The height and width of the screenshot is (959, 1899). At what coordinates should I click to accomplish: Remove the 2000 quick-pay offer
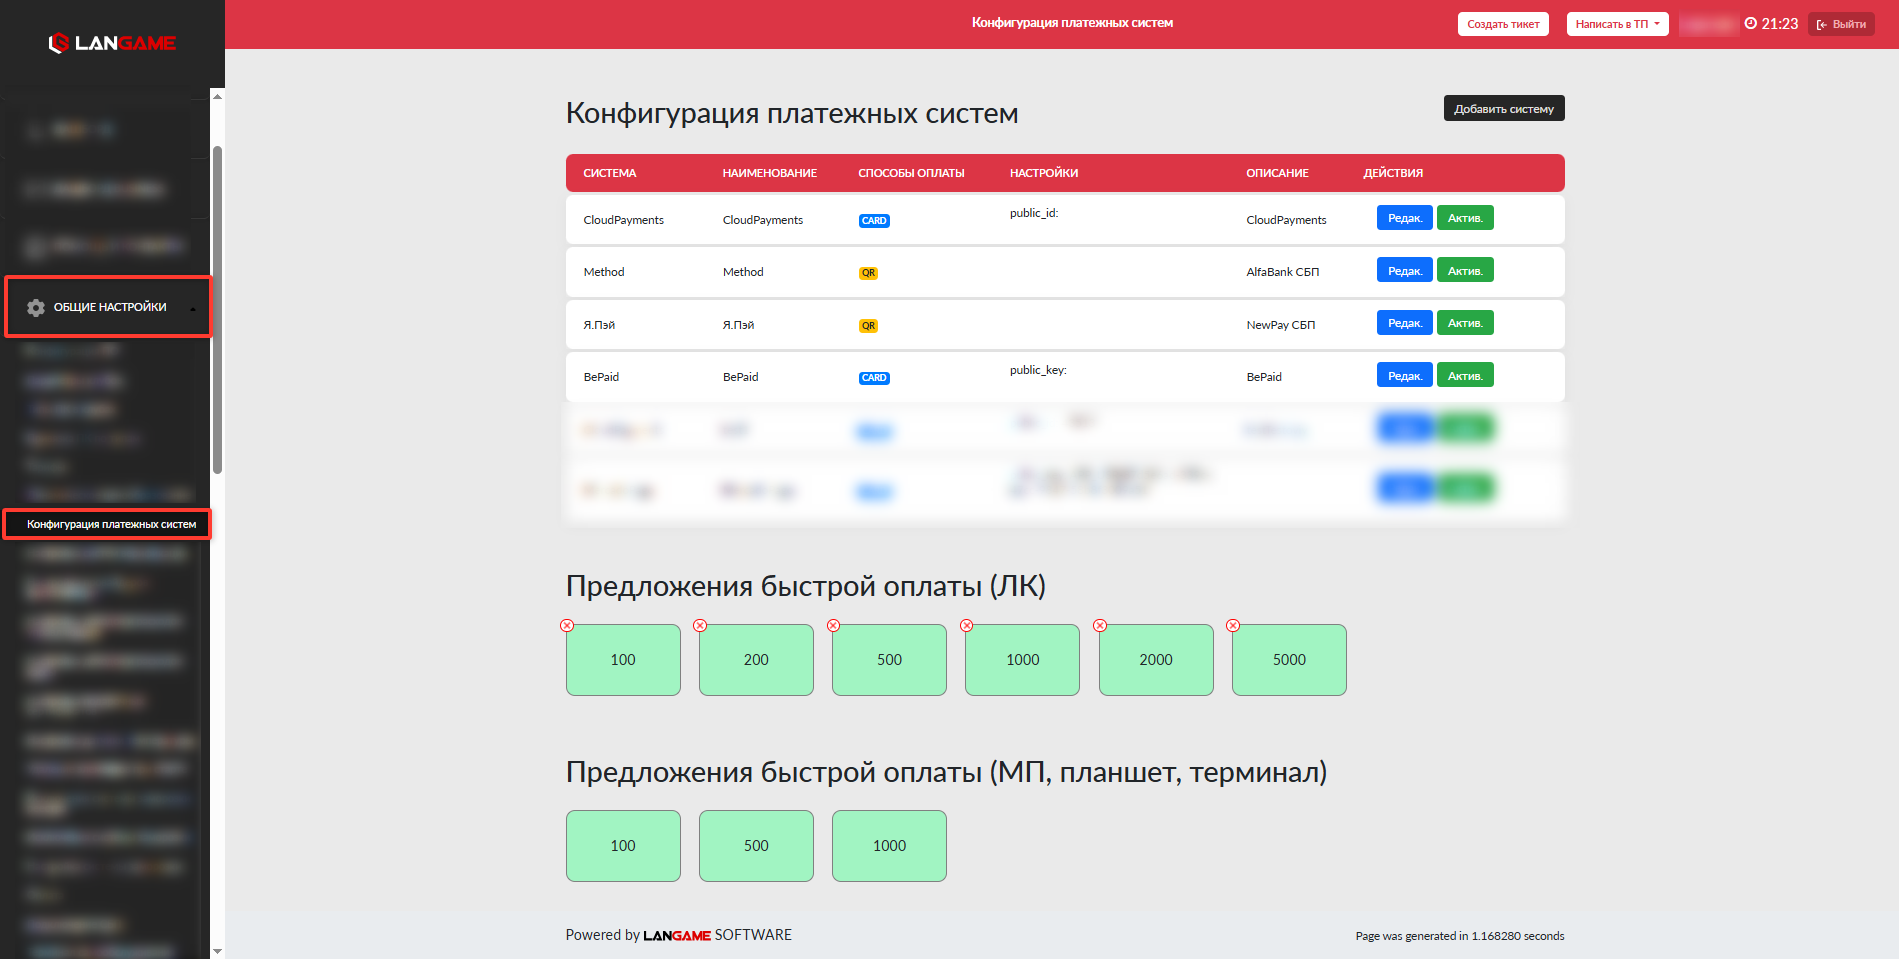1100,625
